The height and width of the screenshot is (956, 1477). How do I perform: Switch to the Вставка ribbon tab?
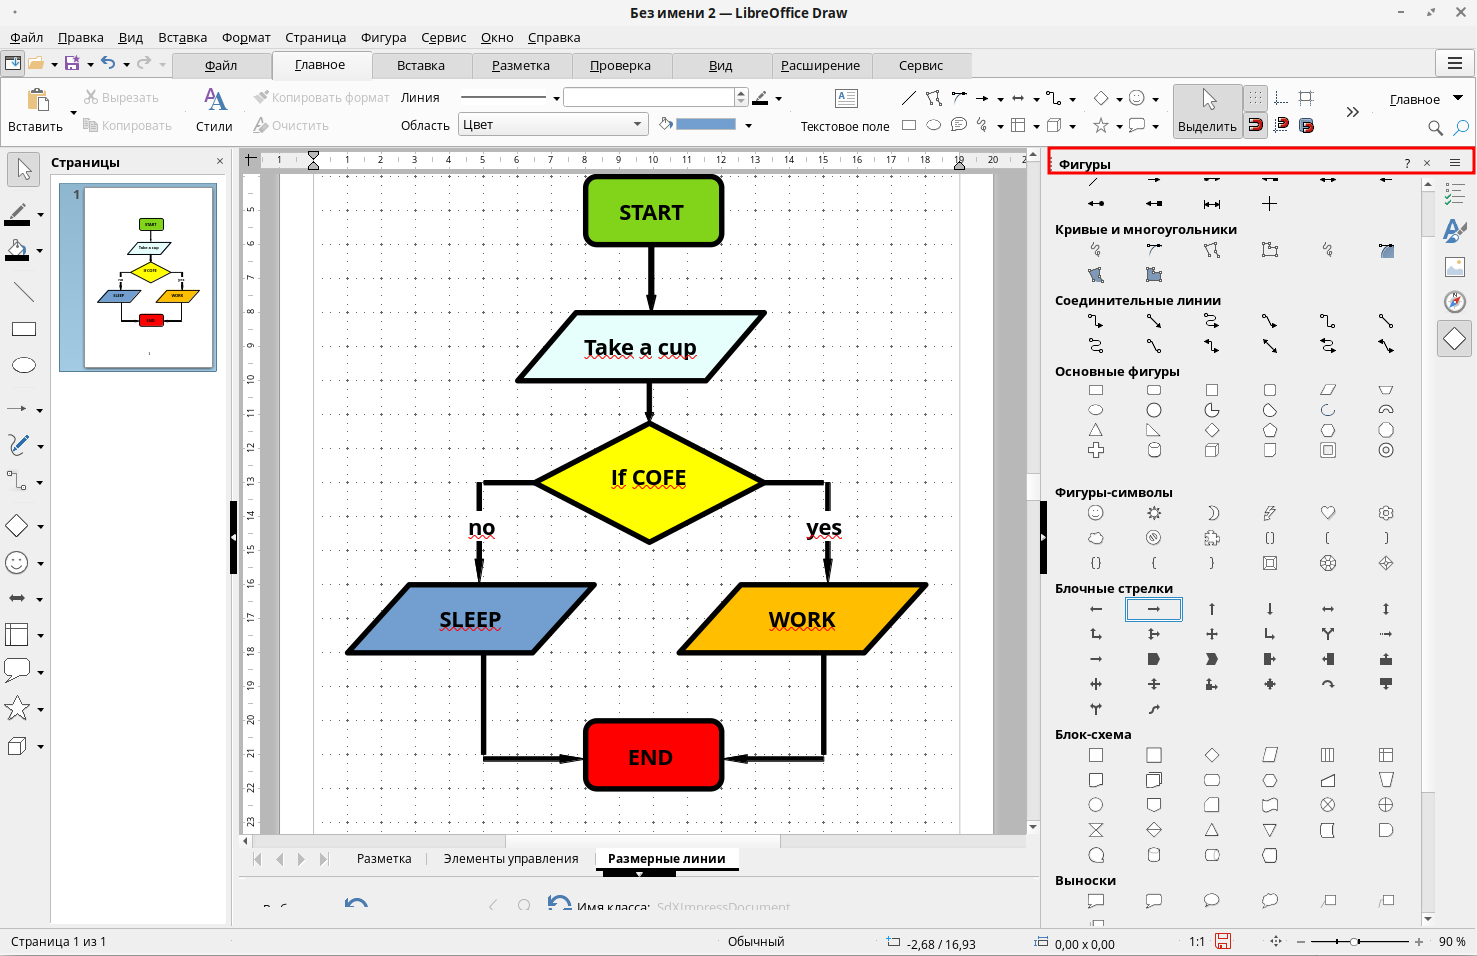pos(420,65)
